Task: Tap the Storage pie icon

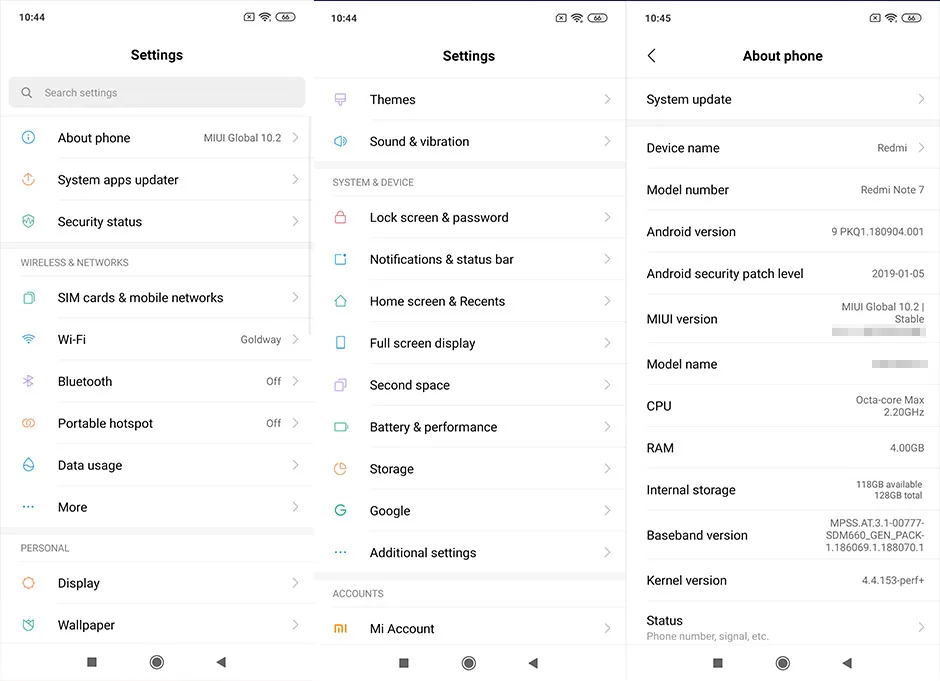Action: point(341,469)
